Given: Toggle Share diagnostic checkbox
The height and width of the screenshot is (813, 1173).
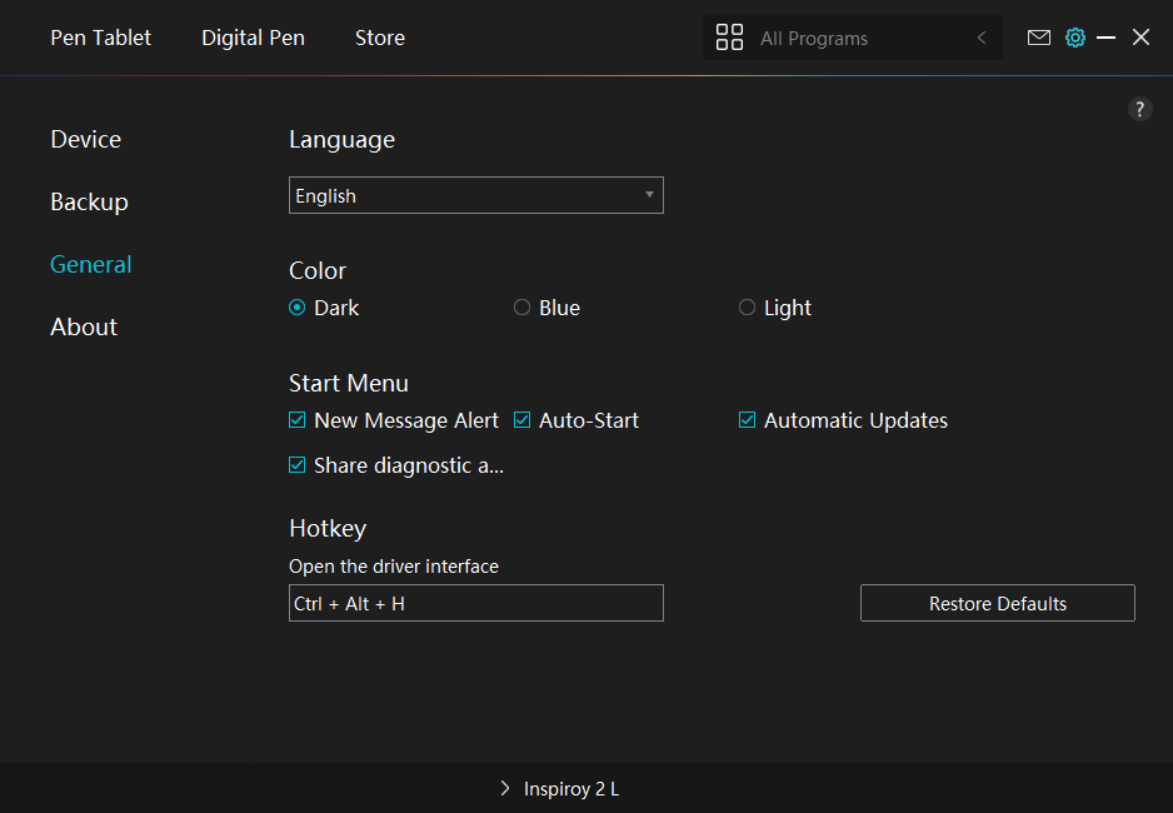Looking at the screenshot, I should tap(297, 465).
